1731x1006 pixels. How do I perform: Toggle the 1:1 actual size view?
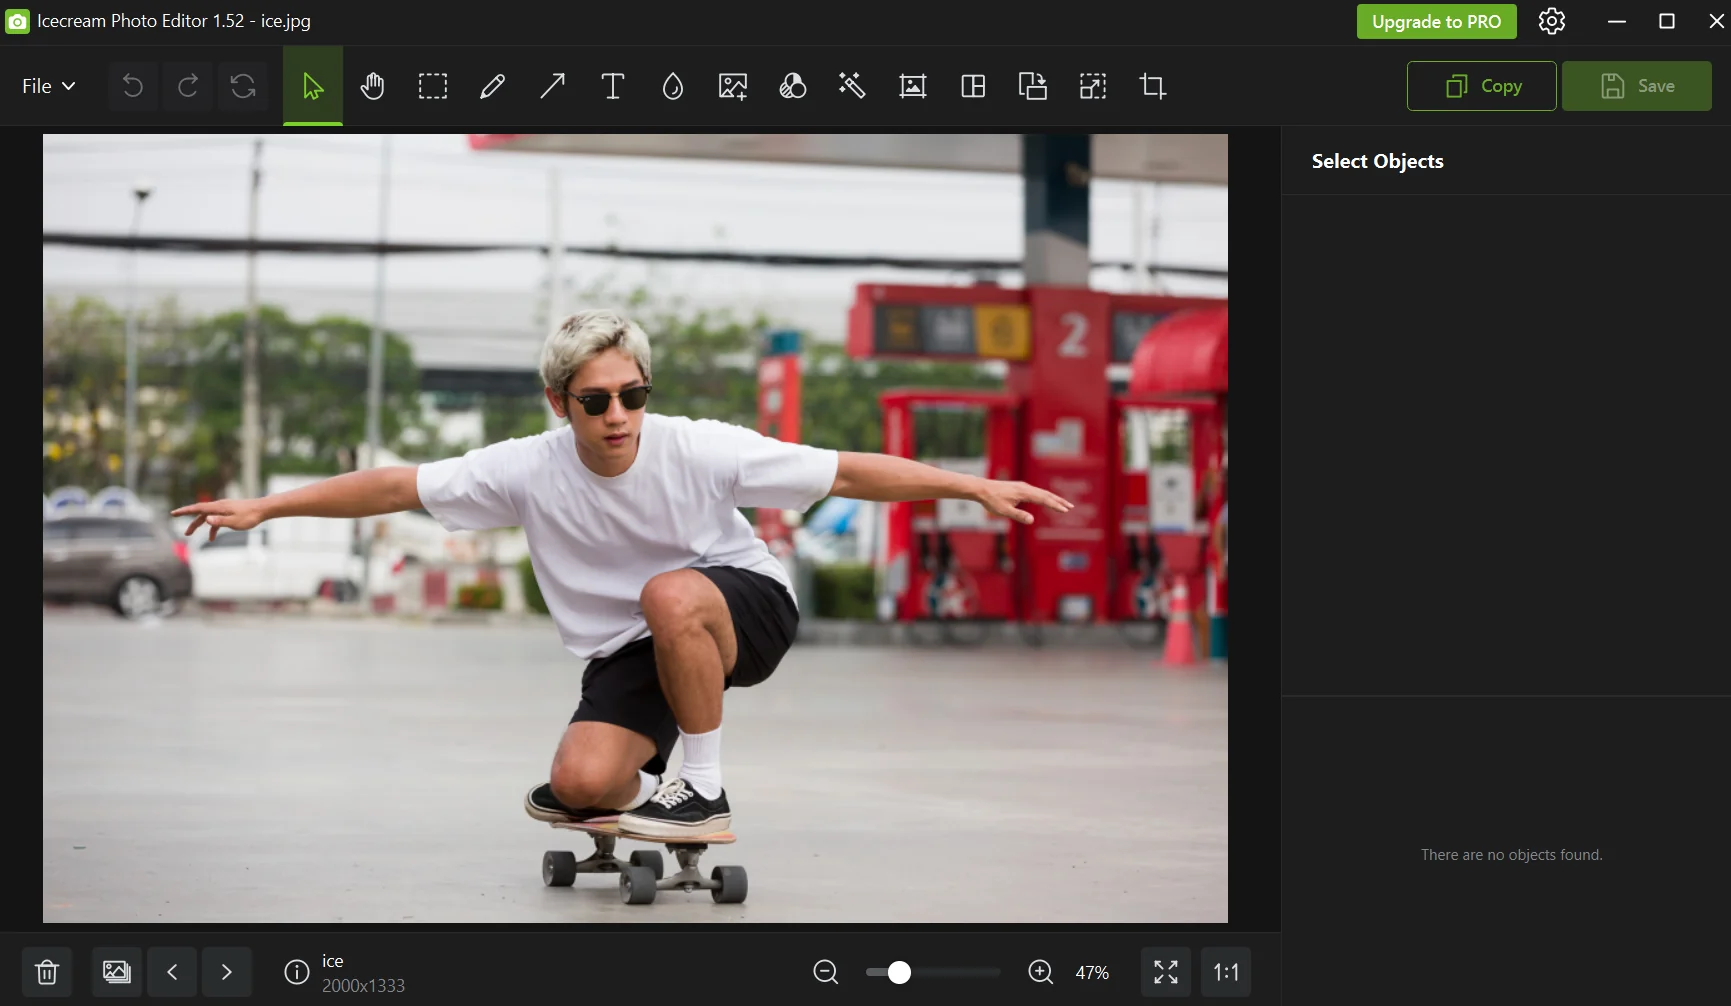point(1225,972)
